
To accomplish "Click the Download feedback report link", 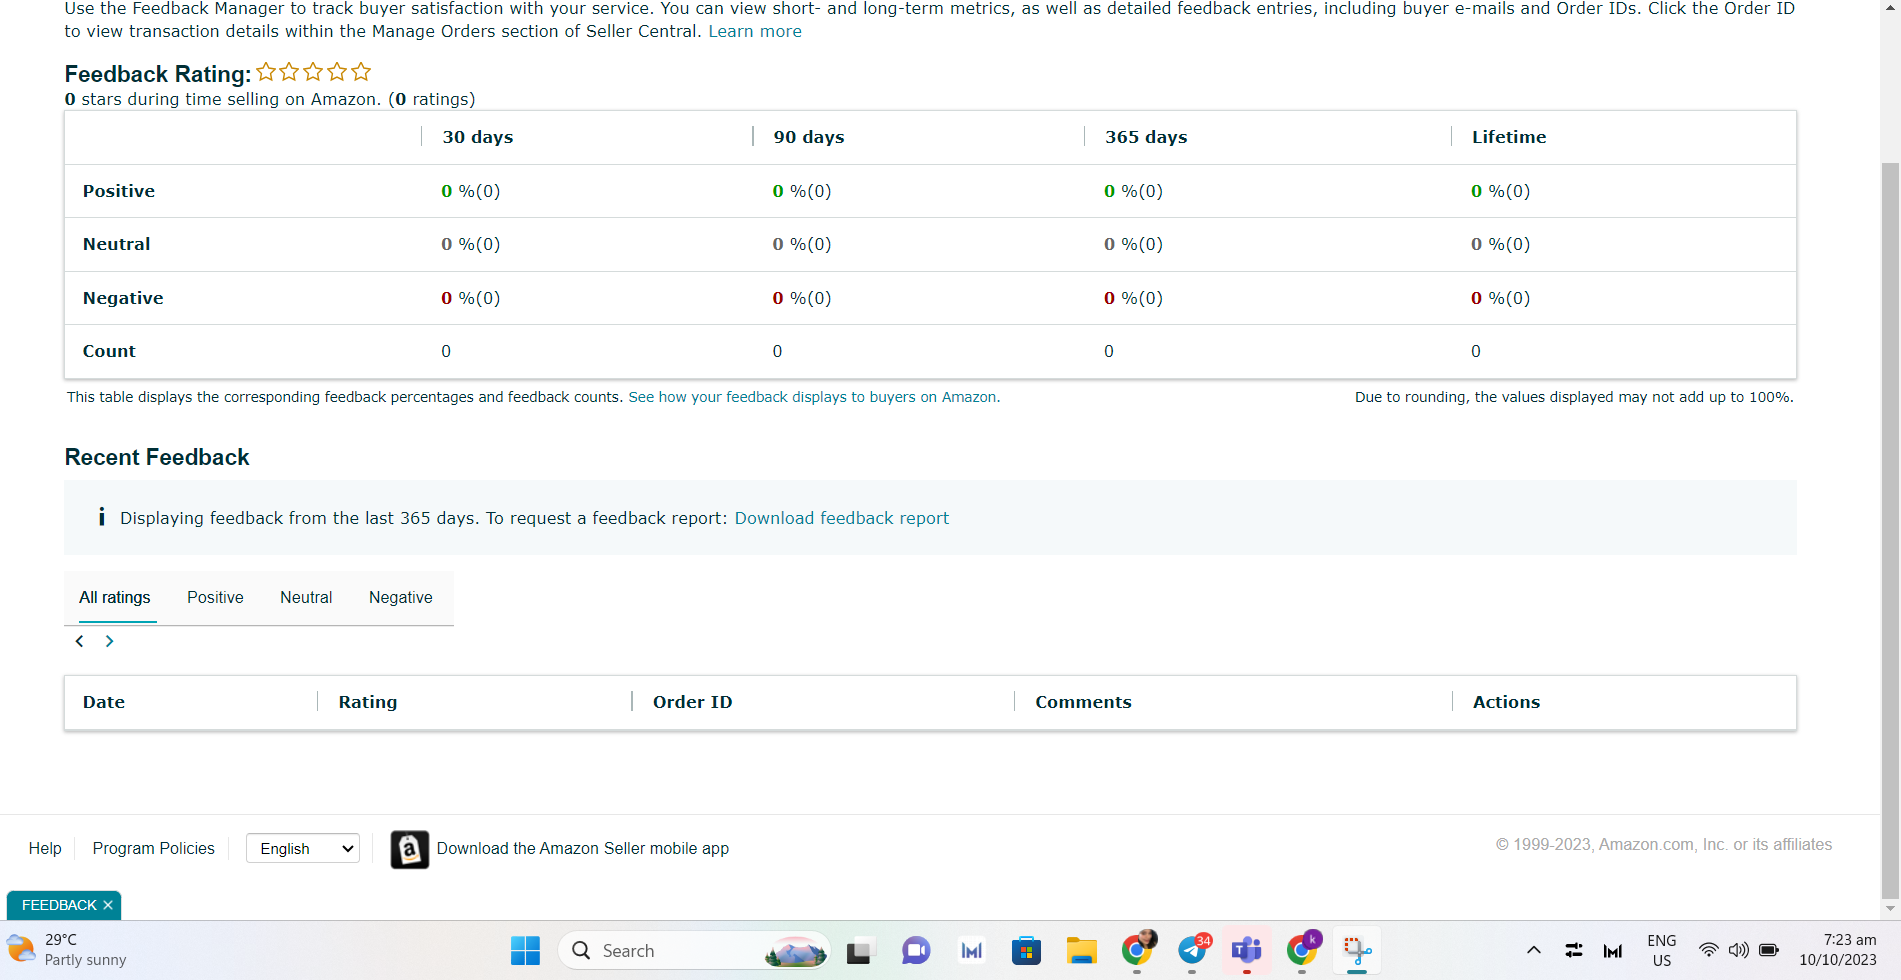I will 842,518.
